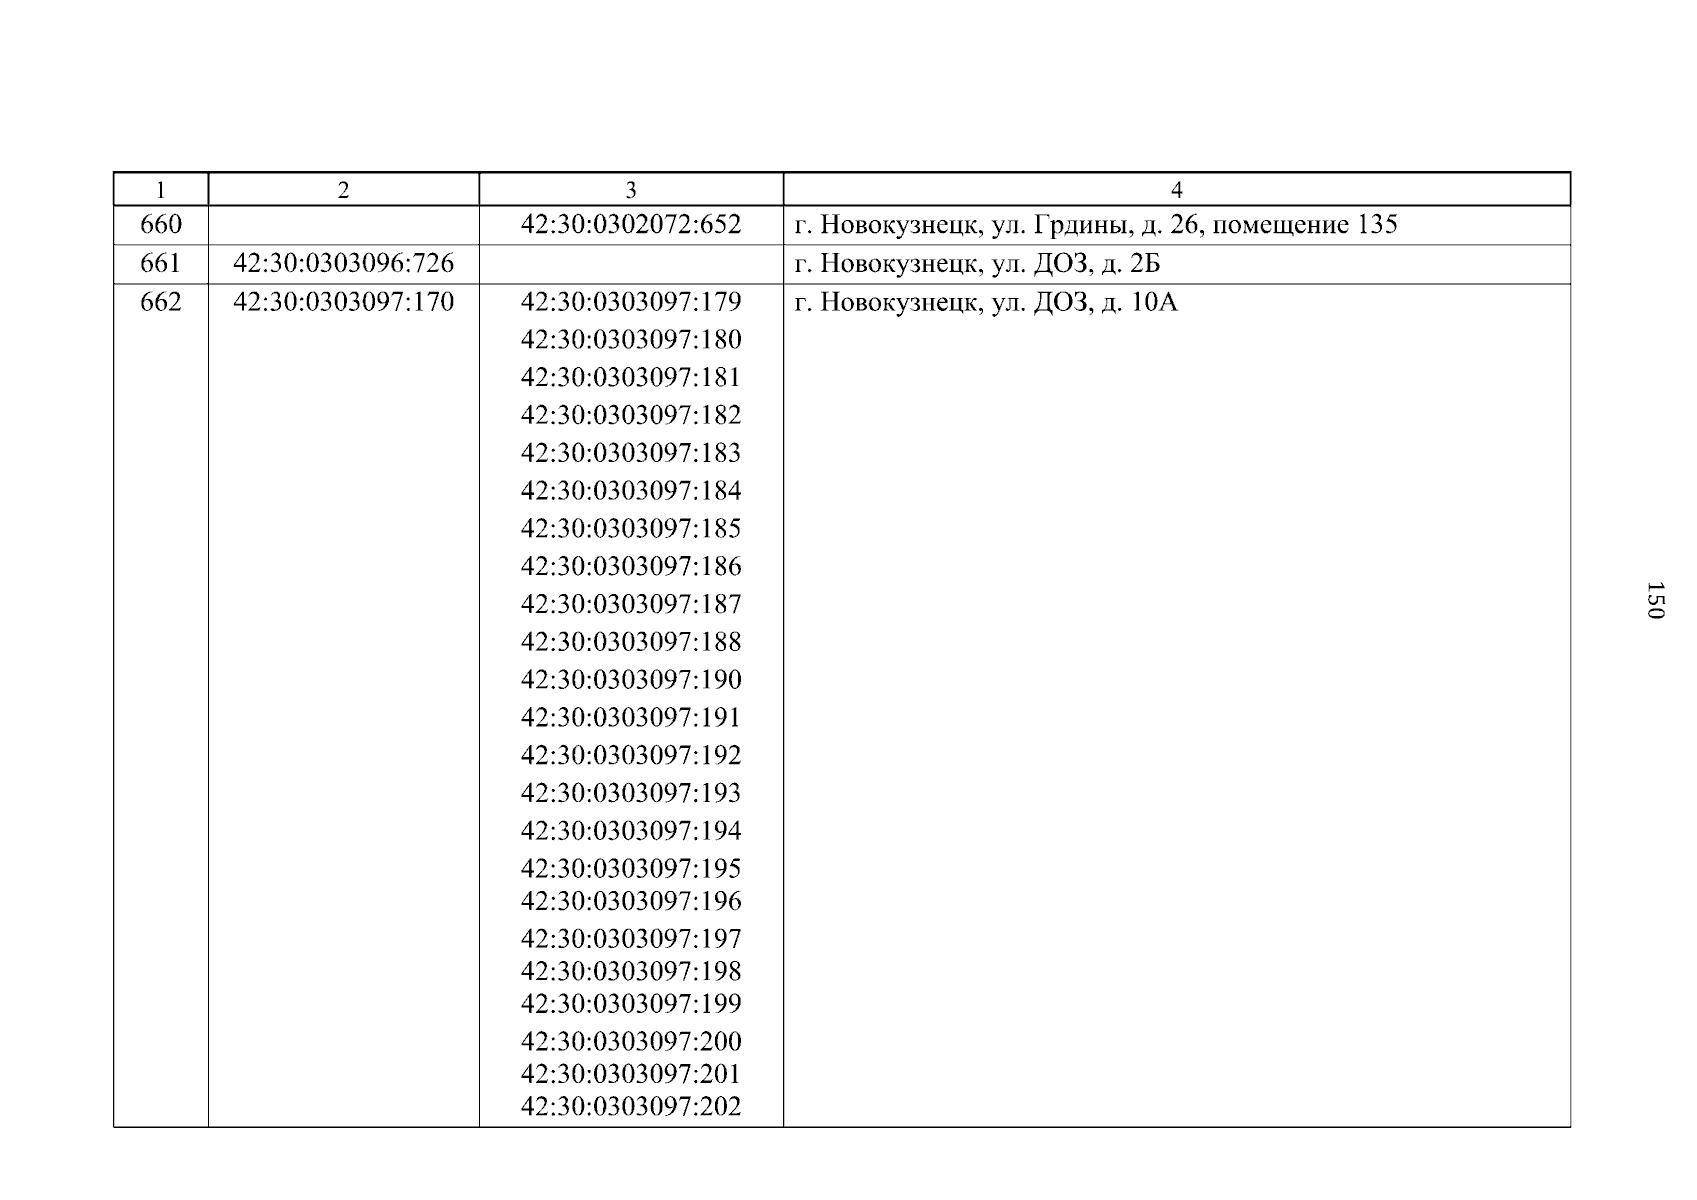The width and height of the screenshot is (1697, 1200).
Task: Select entry 42:30:0303097:199
Action: [631, 1003]
